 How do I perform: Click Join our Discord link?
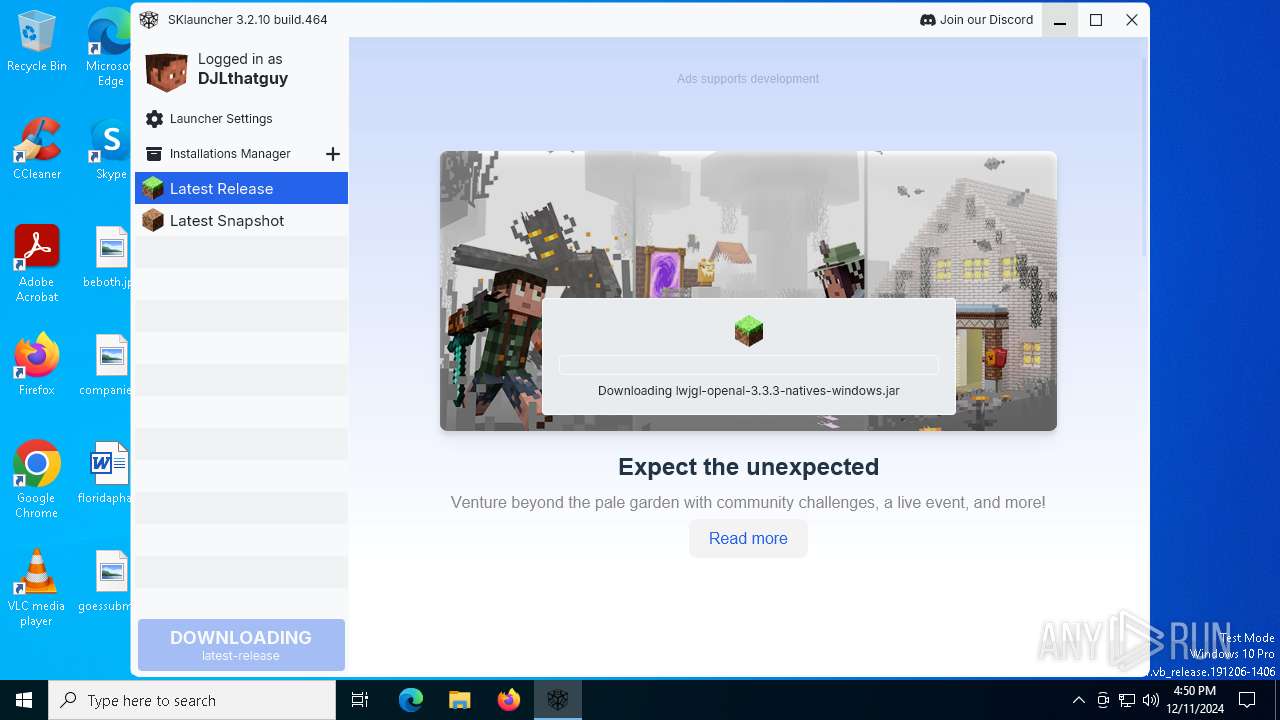tap(976, 20)
